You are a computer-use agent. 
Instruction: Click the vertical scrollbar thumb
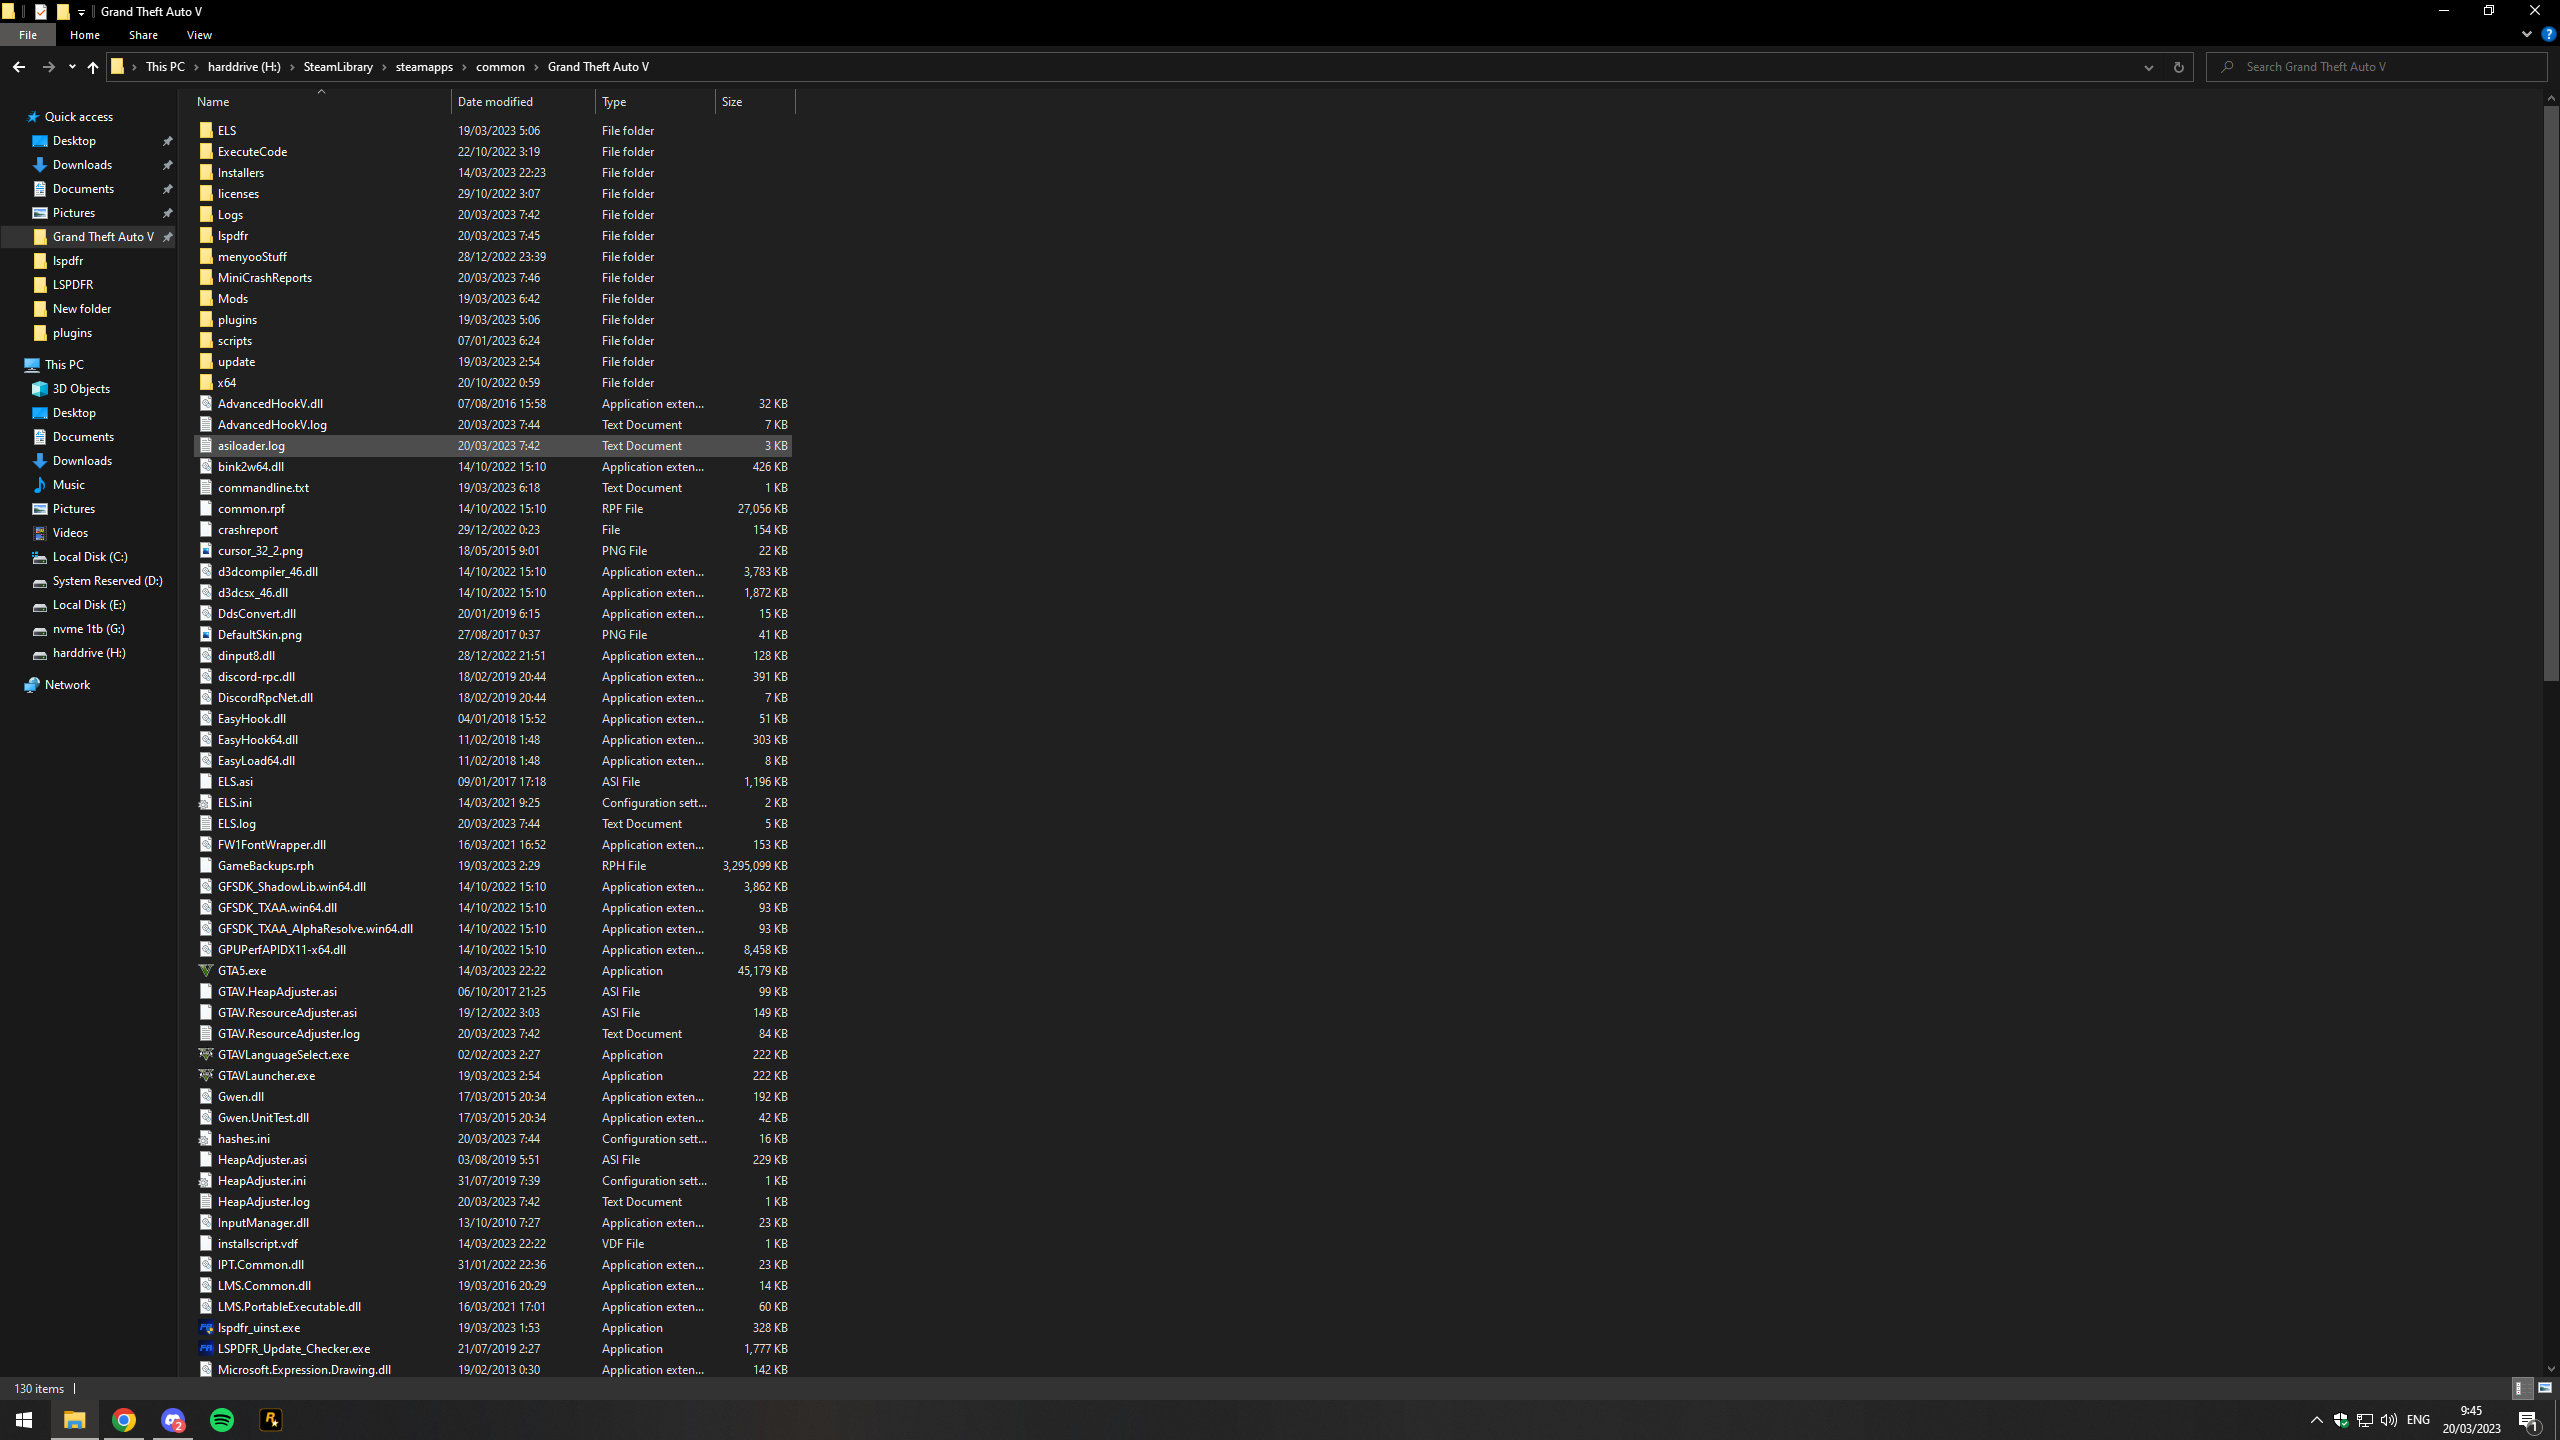point(2550,393)
